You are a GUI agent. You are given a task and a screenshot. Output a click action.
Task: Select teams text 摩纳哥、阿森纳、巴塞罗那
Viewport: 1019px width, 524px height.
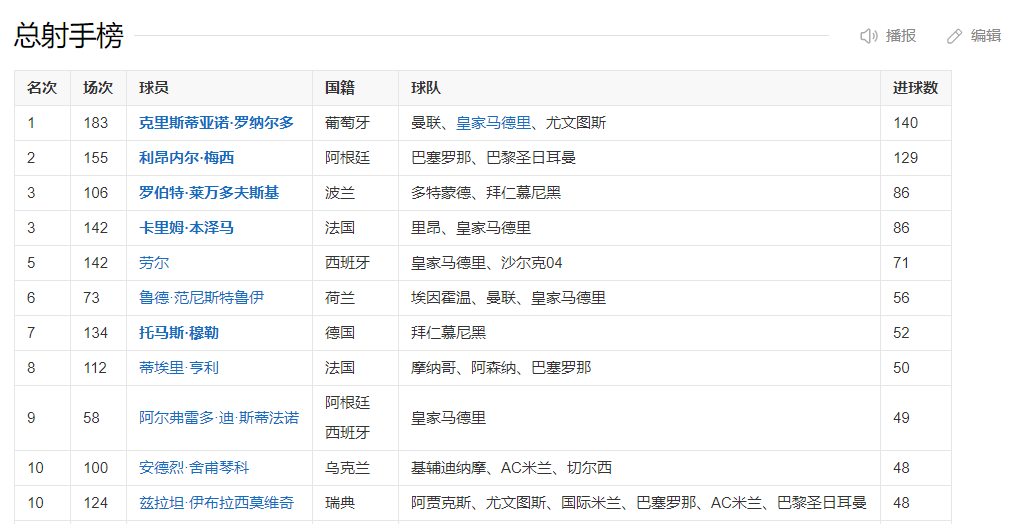click(x=501, y=368)
